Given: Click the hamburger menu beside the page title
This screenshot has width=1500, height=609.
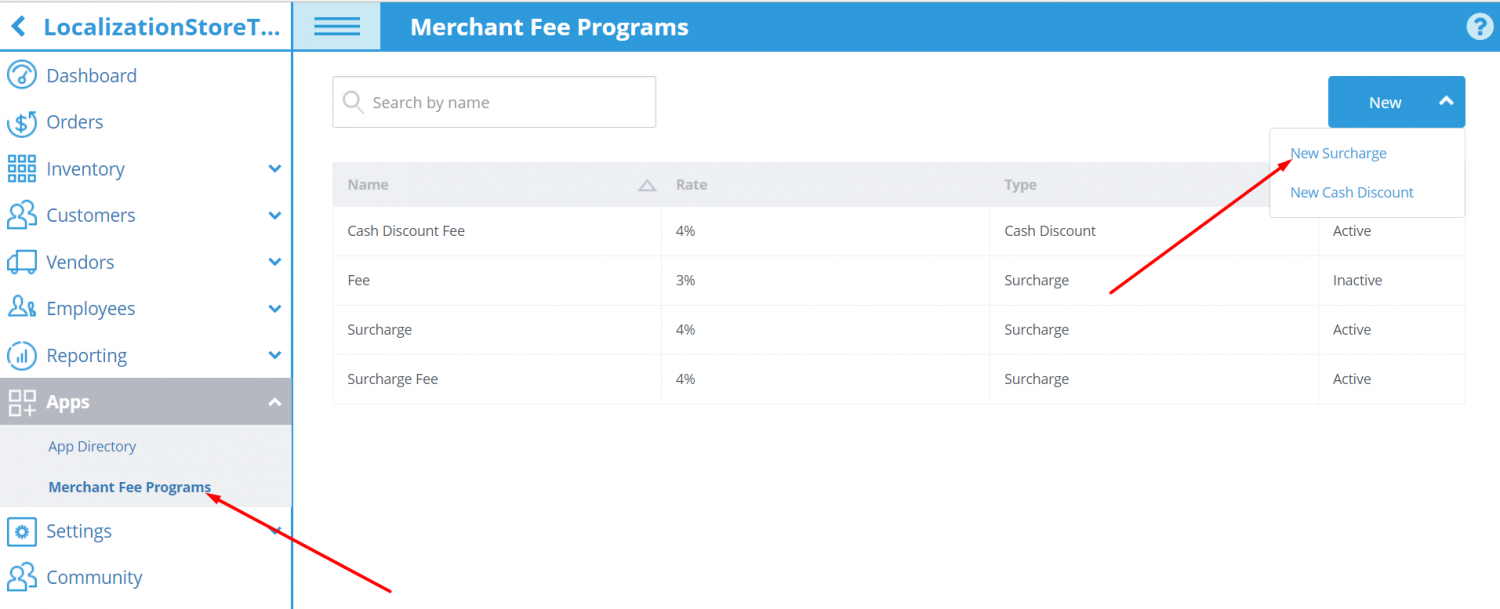Looking at the screenshot, I should point(336,26).
